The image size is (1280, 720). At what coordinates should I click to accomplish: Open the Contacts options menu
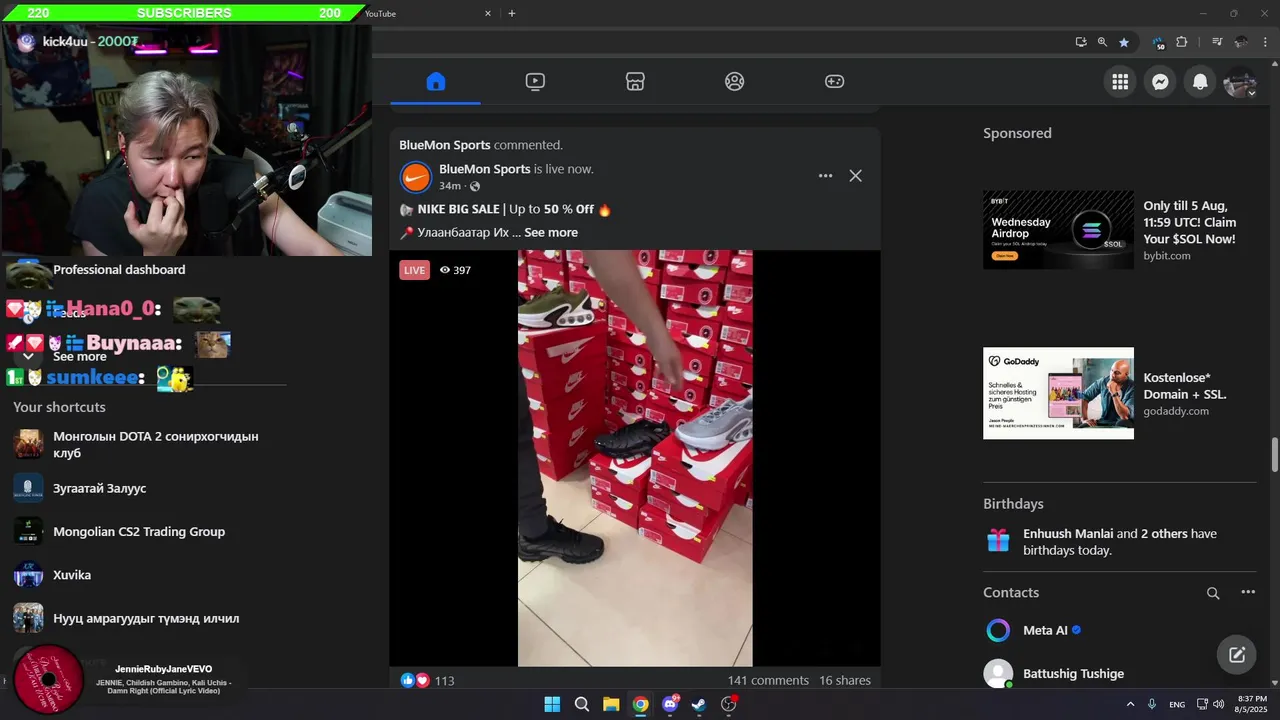click(1248, 592)
